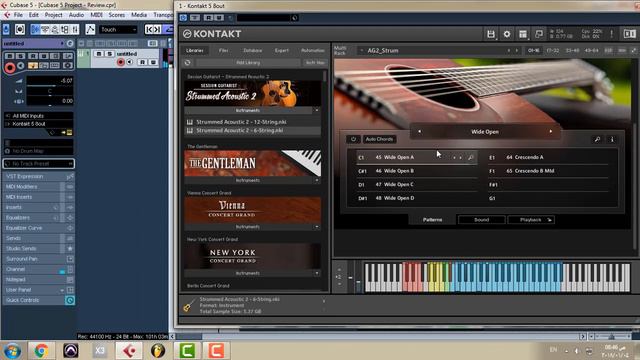The image size is (640, 360).
Task: Open Cubase File menu
Action: click(18, 15)
